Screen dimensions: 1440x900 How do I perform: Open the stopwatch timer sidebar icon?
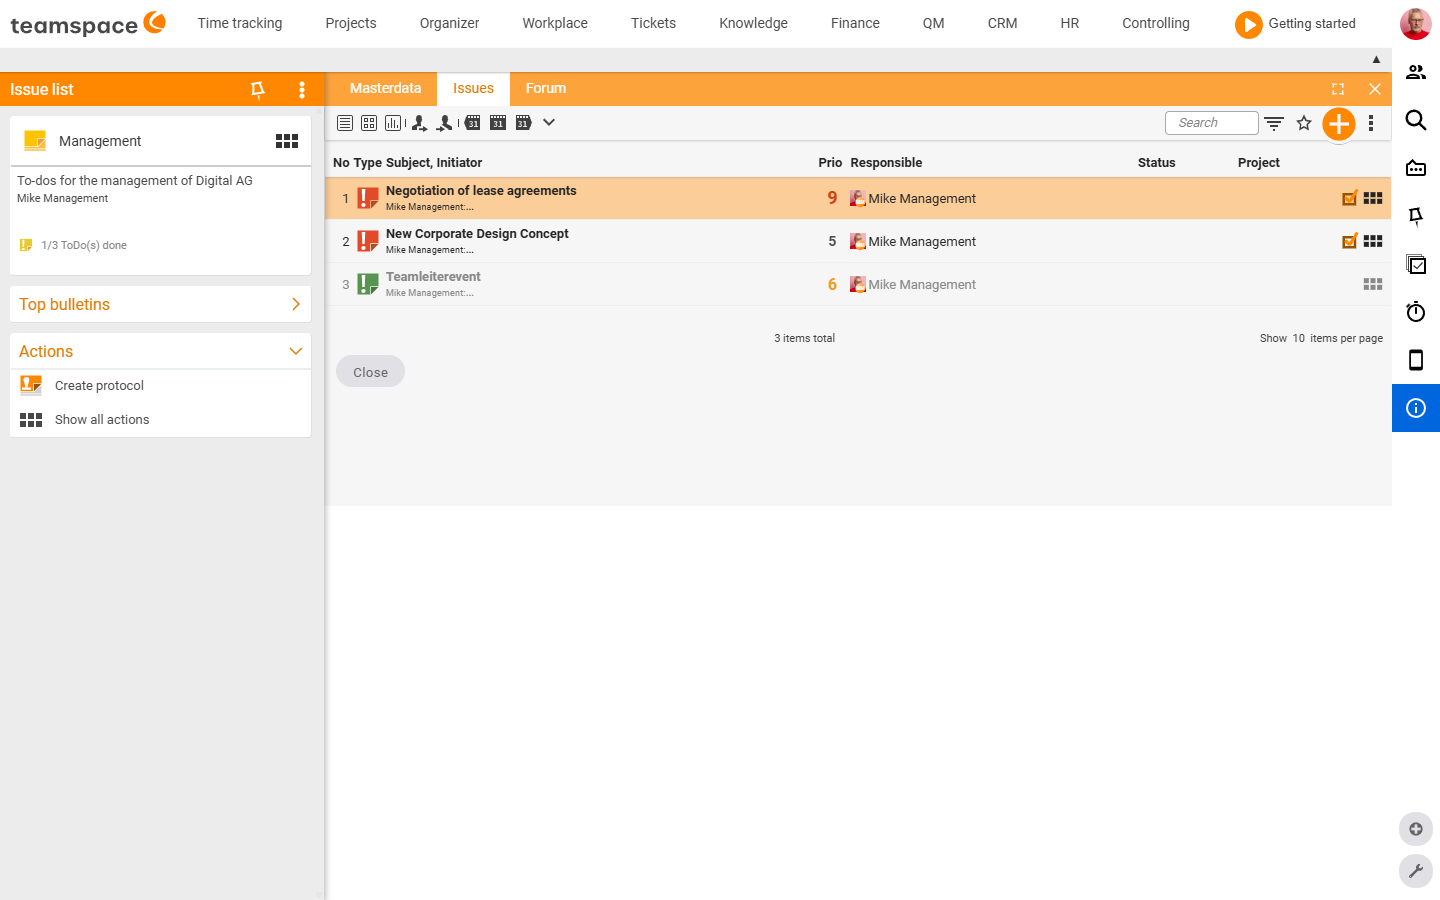coord(1416,312)
